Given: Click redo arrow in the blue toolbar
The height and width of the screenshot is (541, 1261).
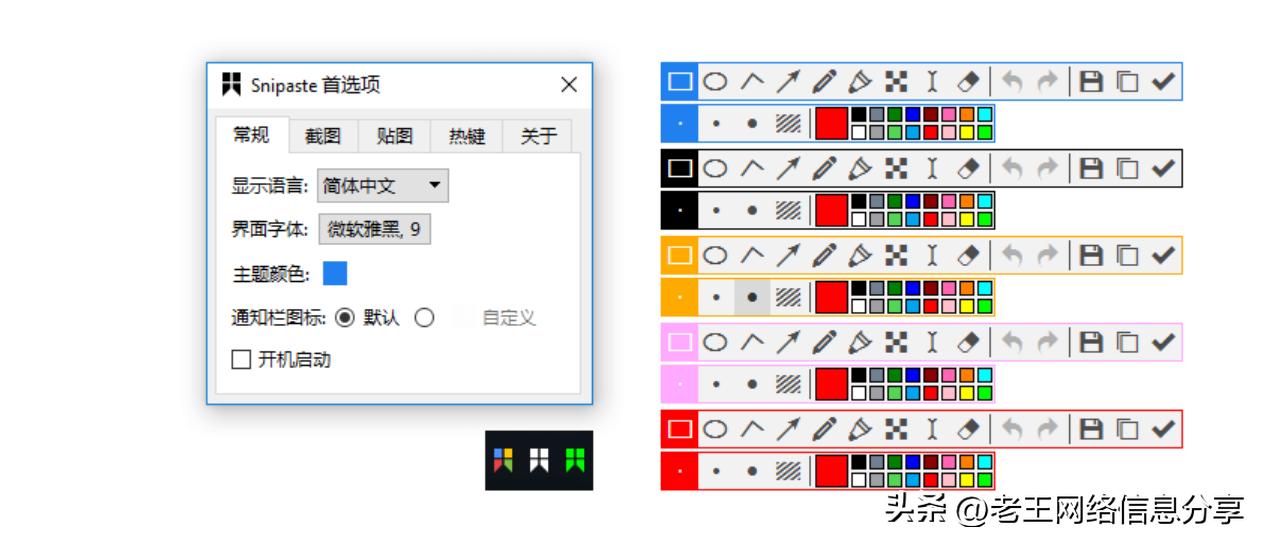Looking at the screenshot, I should [x=1047, y=82].
